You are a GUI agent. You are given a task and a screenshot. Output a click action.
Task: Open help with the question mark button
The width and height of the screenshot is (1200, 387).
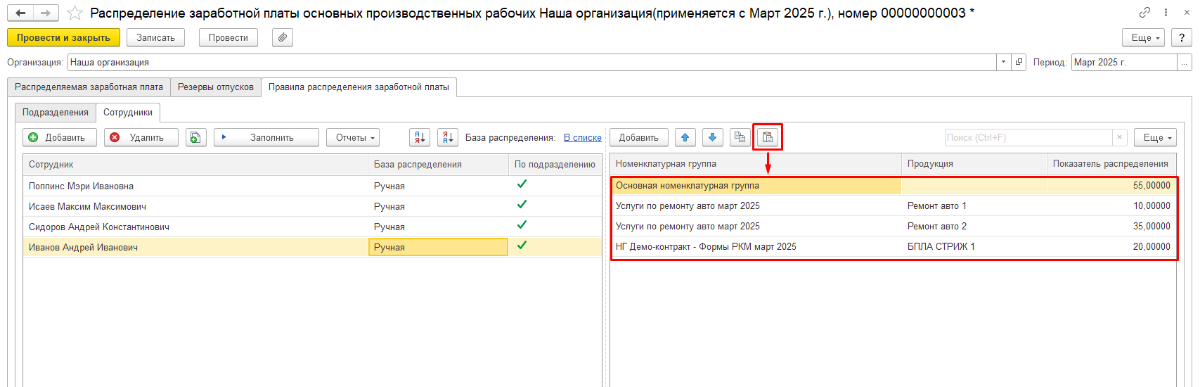pos(1181,37)
